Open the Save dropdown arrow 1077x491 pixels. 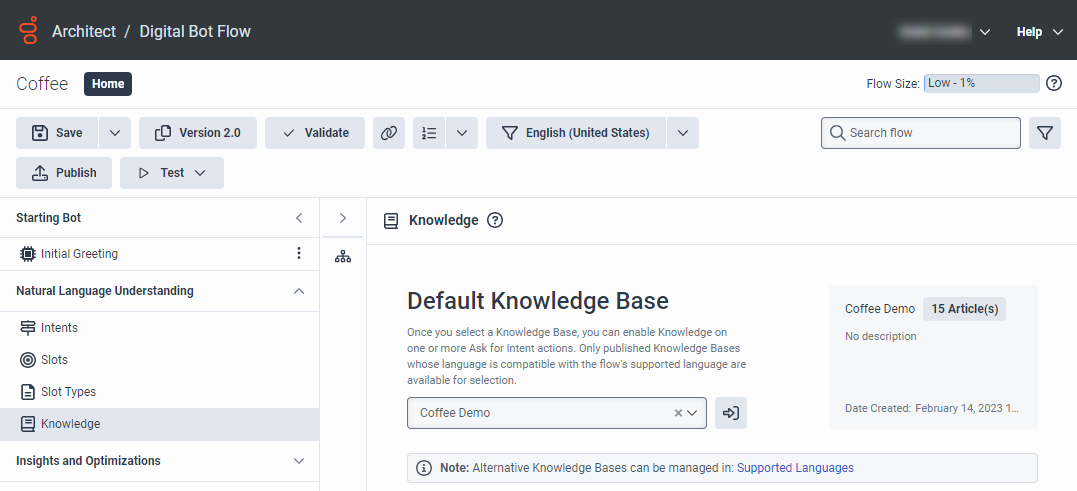(115, 133)
